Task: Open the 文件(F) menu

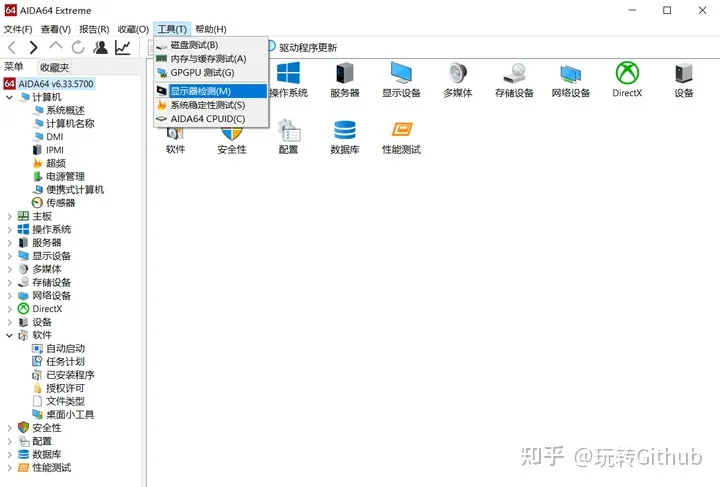Action: (x=18, y=29)
